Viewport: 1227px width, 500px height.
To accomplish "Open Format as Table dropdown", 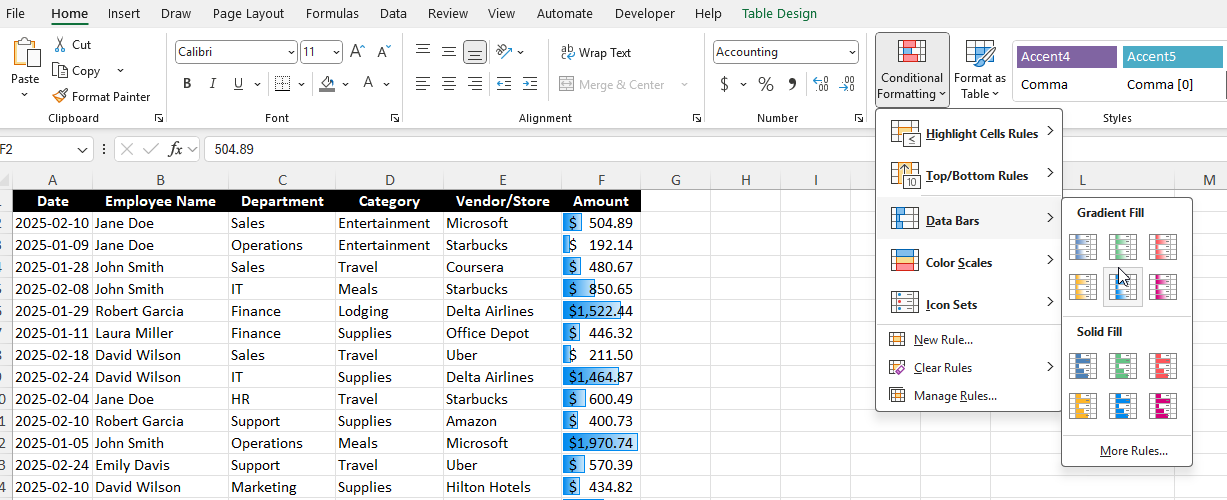I will 980,69.
